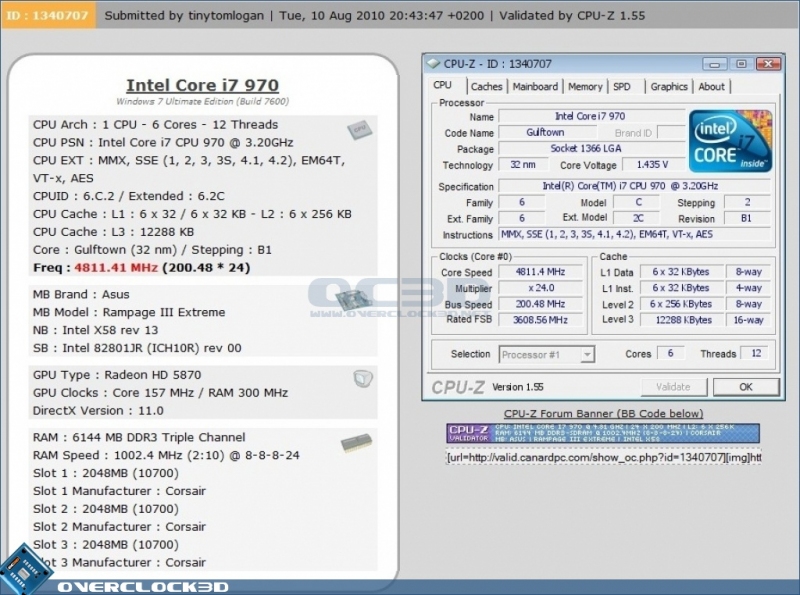Click the CPU-Z logo text at window bottom
Viewport: 800px width, 595px height.
click(459, 387)
